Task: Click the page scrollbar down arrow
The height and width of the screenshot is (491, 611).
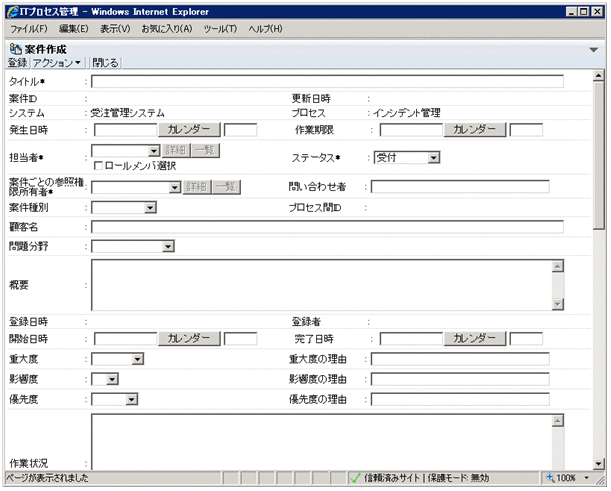Action: (599, 464)
